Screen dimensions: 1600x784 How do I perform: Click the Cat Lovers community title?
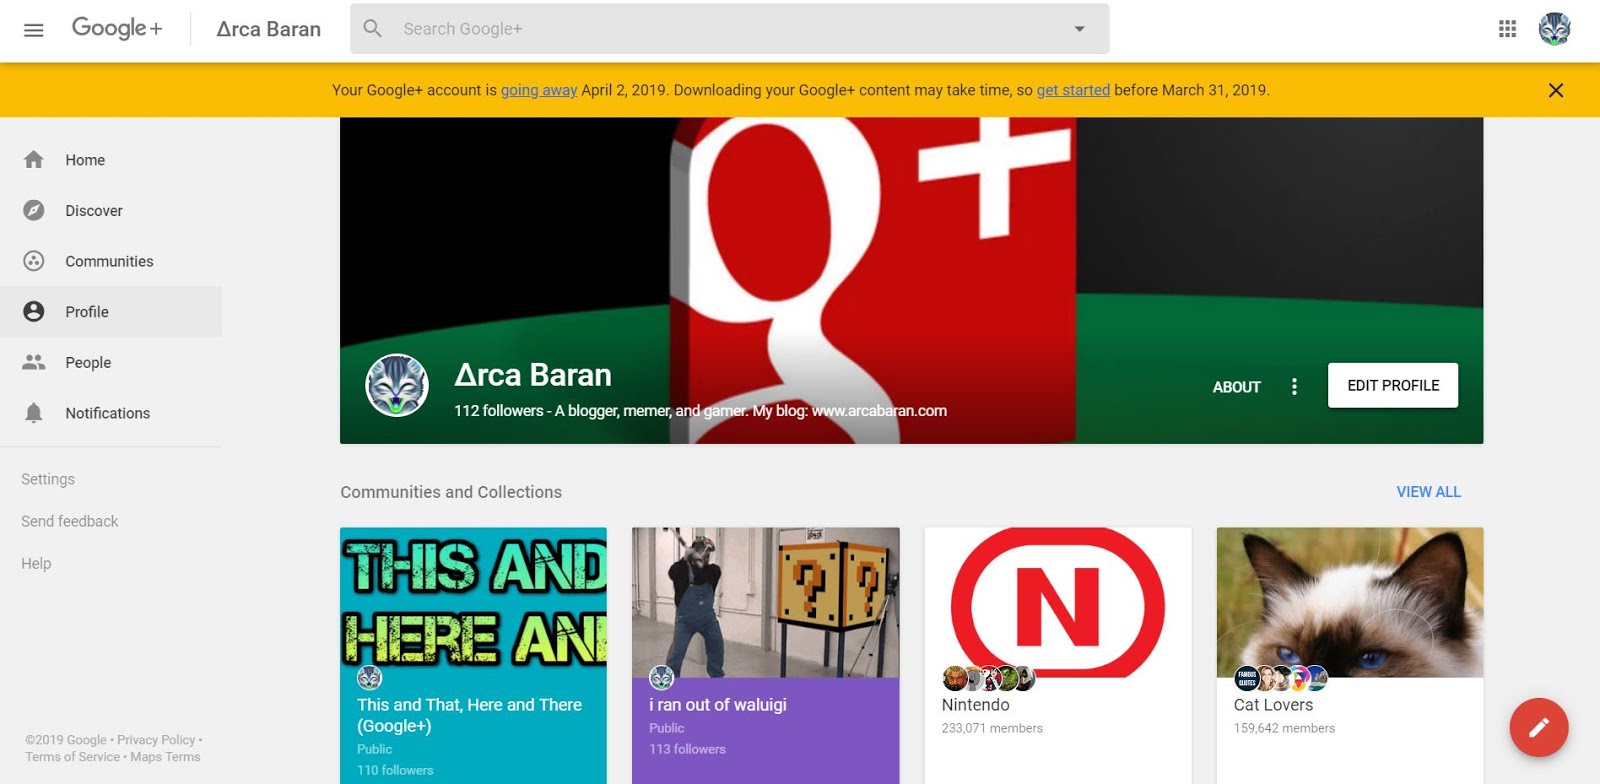pyautogui.click(x=1273, y=705)
